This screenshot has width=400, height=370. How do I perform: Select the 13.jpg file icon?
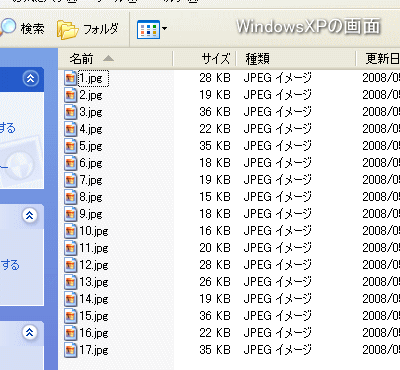click(x=70, y=282)
